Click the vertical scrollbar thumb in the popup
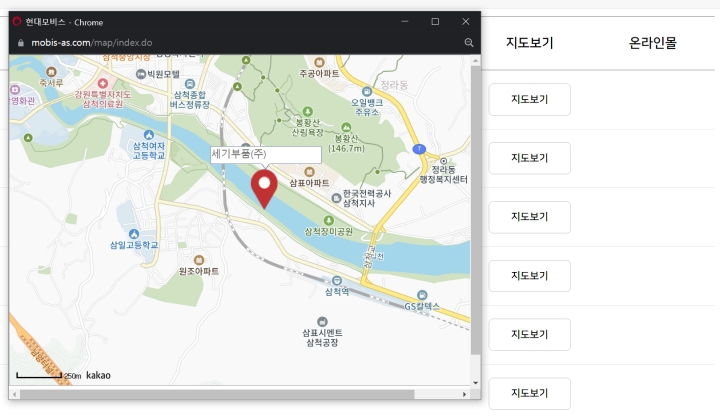 475,210
